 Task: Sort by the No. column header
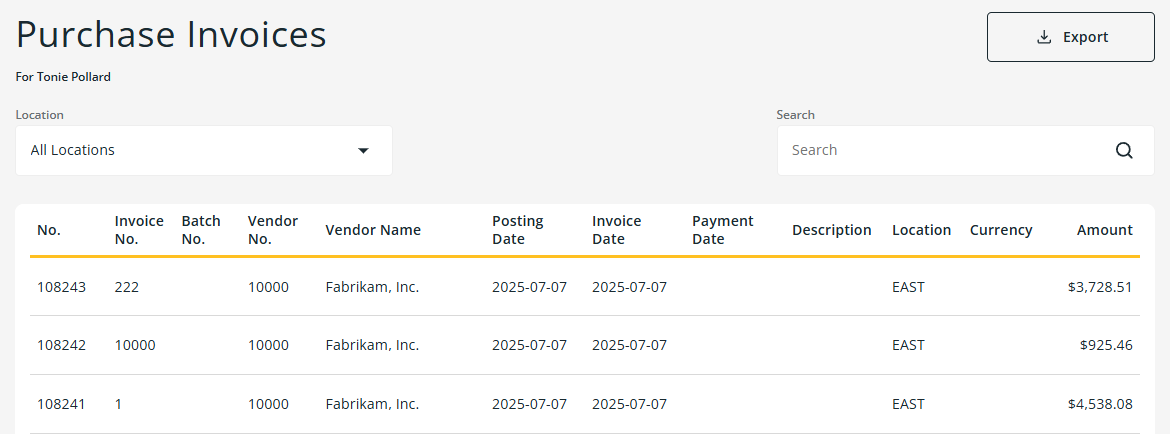click(49, 230)
